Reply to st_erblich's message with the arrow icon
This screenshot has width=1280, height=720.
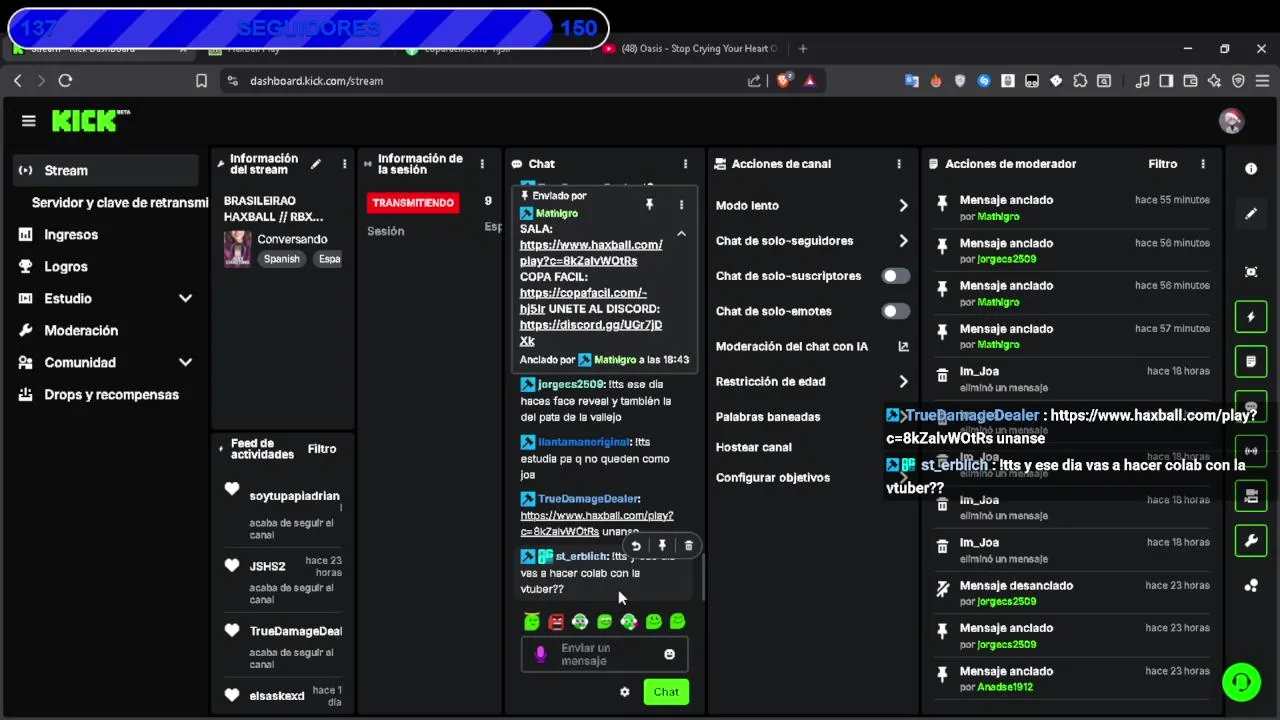(636, 546)
